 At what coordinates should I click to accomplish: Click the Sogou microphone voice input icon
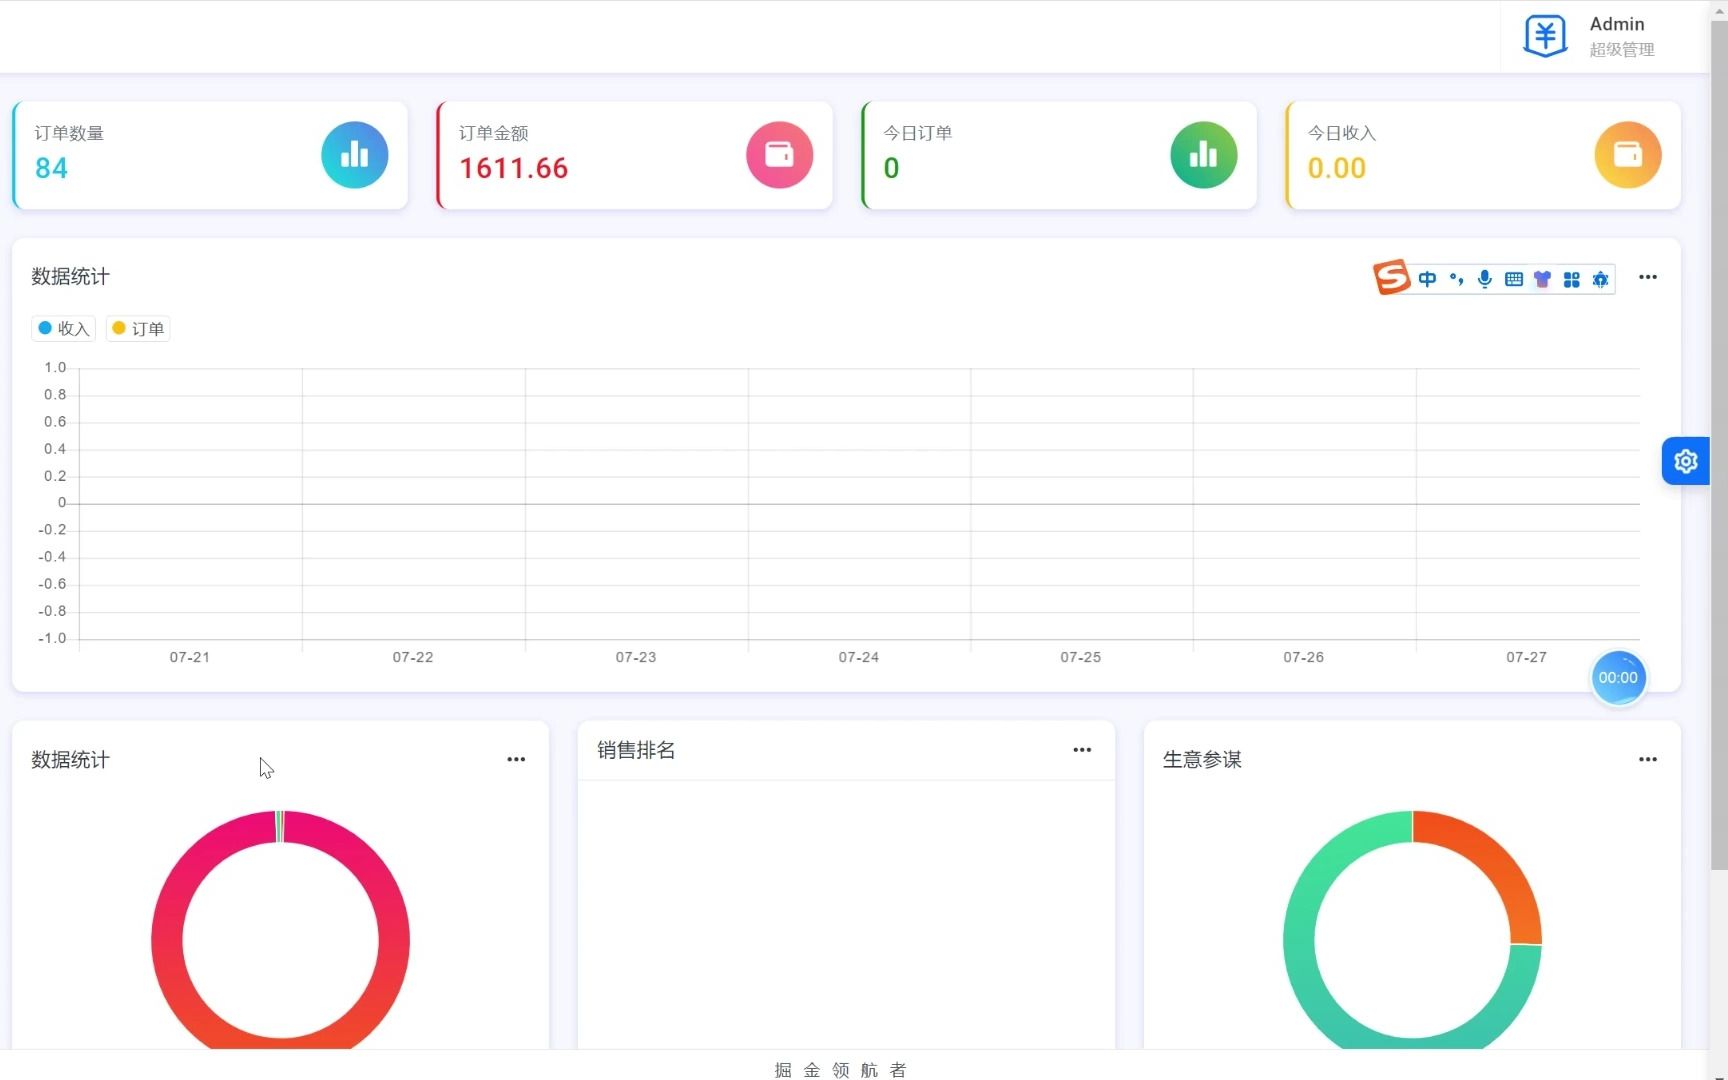pyautogui.click(x=1485, y=279)
